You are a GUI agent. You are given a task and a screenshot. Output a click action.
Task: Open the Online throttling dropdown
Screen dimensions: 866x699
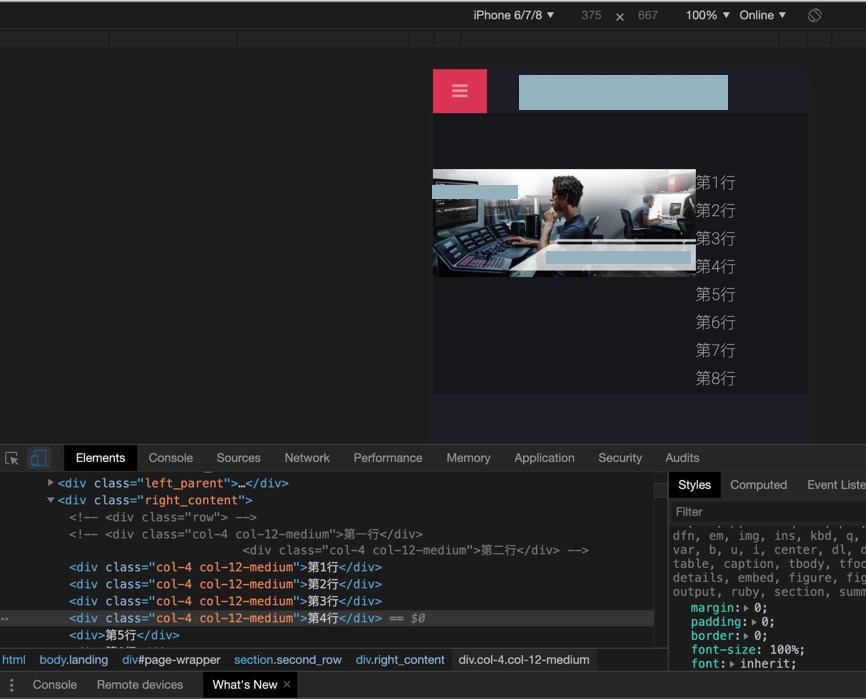point(762,15)
